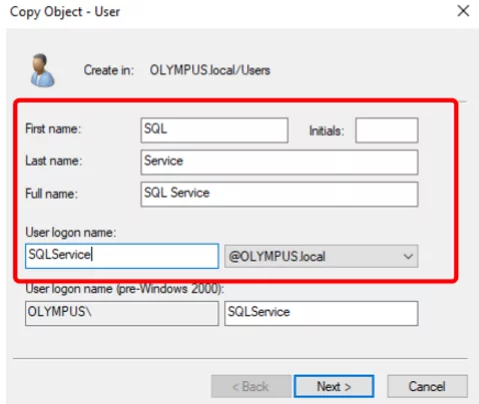The image size is (479, 404).
Task: Expand the UPN suffix chevron arrow
Action: (x=408, y=256)
